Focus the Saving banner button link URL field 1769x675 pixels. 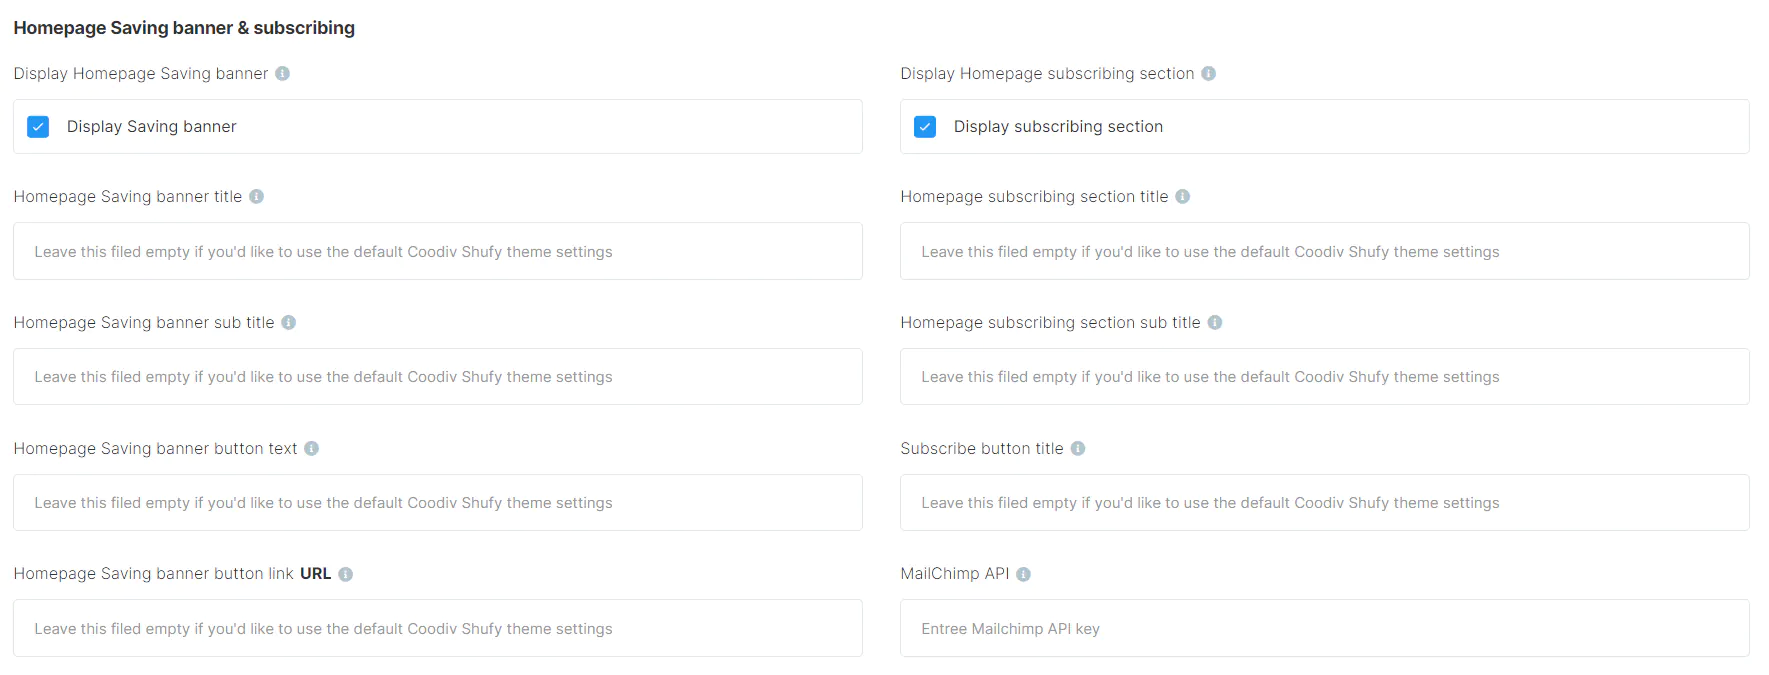[x=437, y=628]
